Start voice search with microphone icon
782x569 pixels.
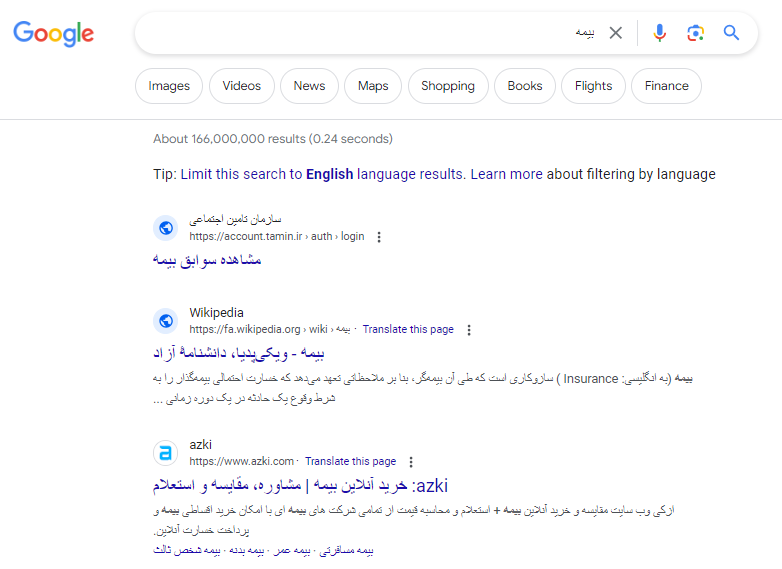coord(659,33)
